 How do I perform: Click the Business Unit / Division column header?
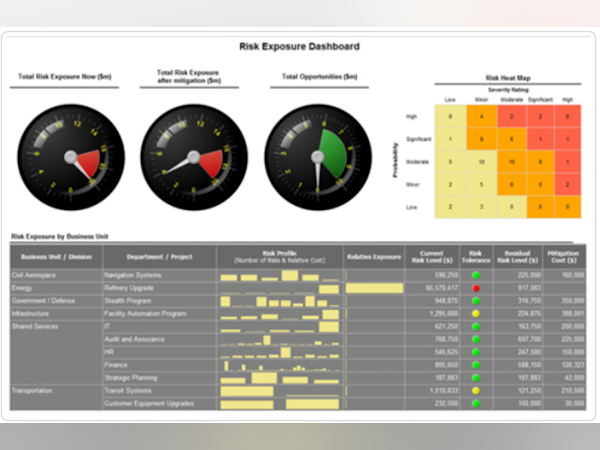56,257
